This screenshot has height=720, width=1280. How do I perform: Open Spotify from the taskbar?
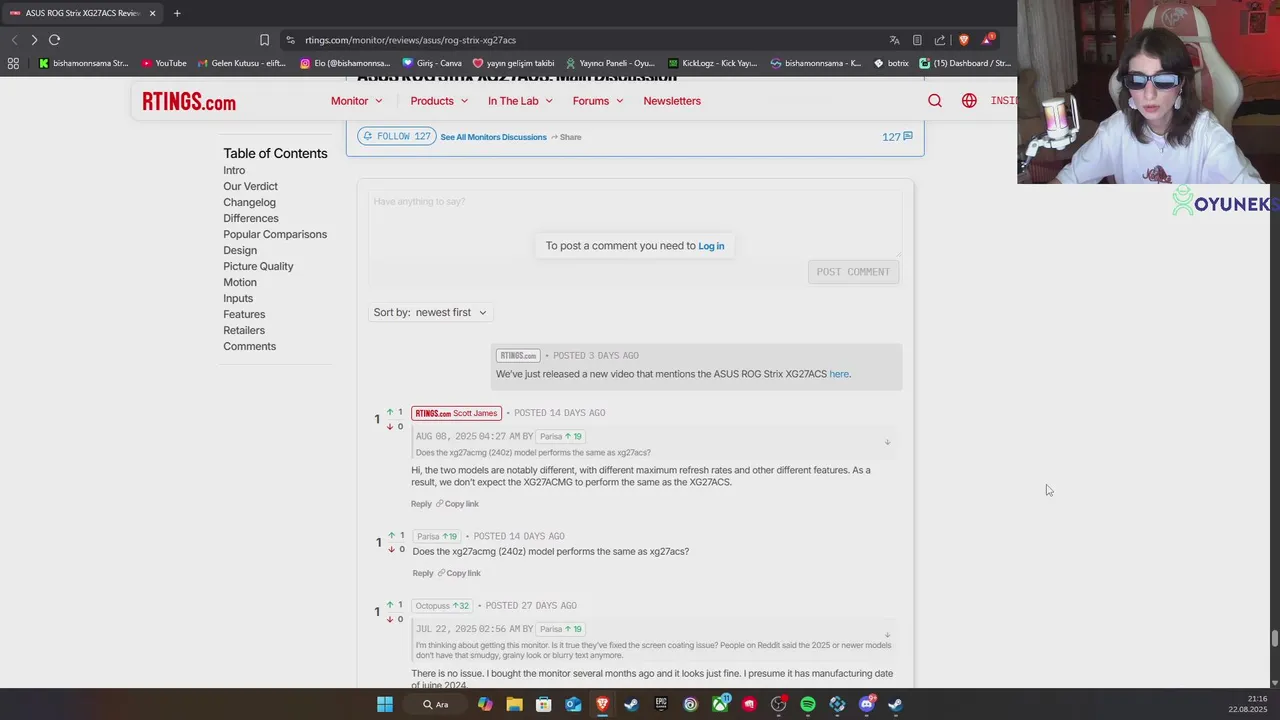[x=808, y=704]
